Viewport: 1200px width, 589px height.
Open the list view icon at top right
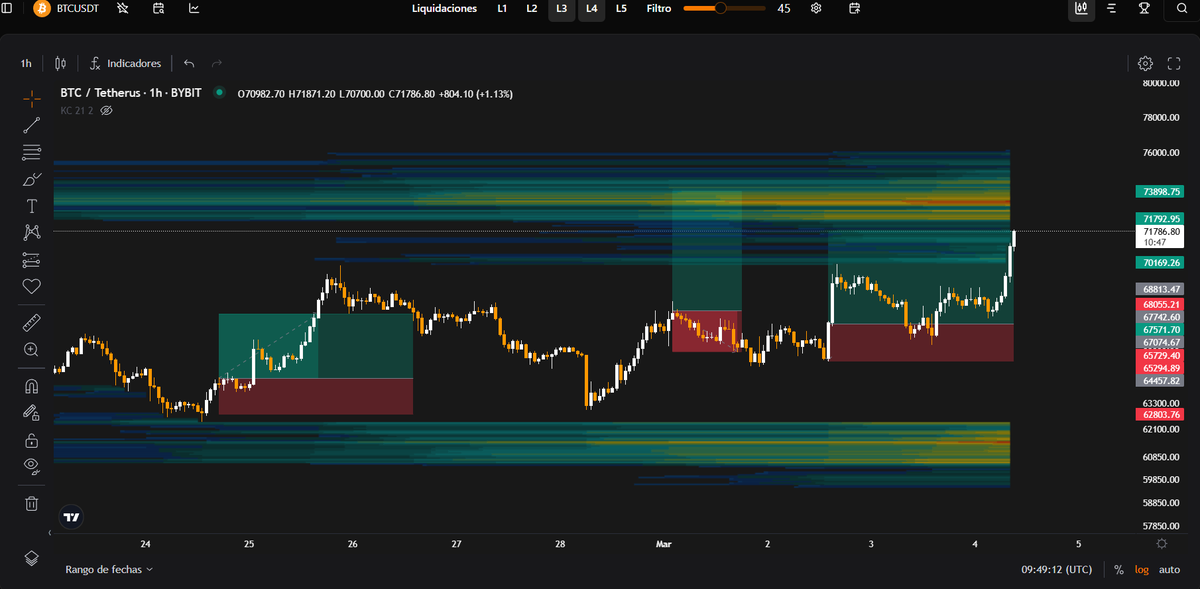click(x=1112, y=9)
